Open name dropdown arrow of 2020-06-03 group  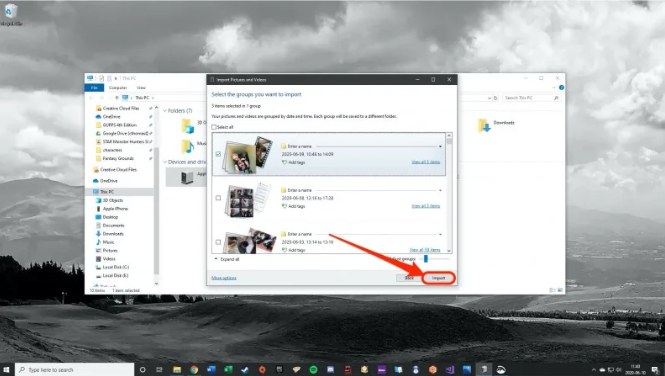pos(440,234)
